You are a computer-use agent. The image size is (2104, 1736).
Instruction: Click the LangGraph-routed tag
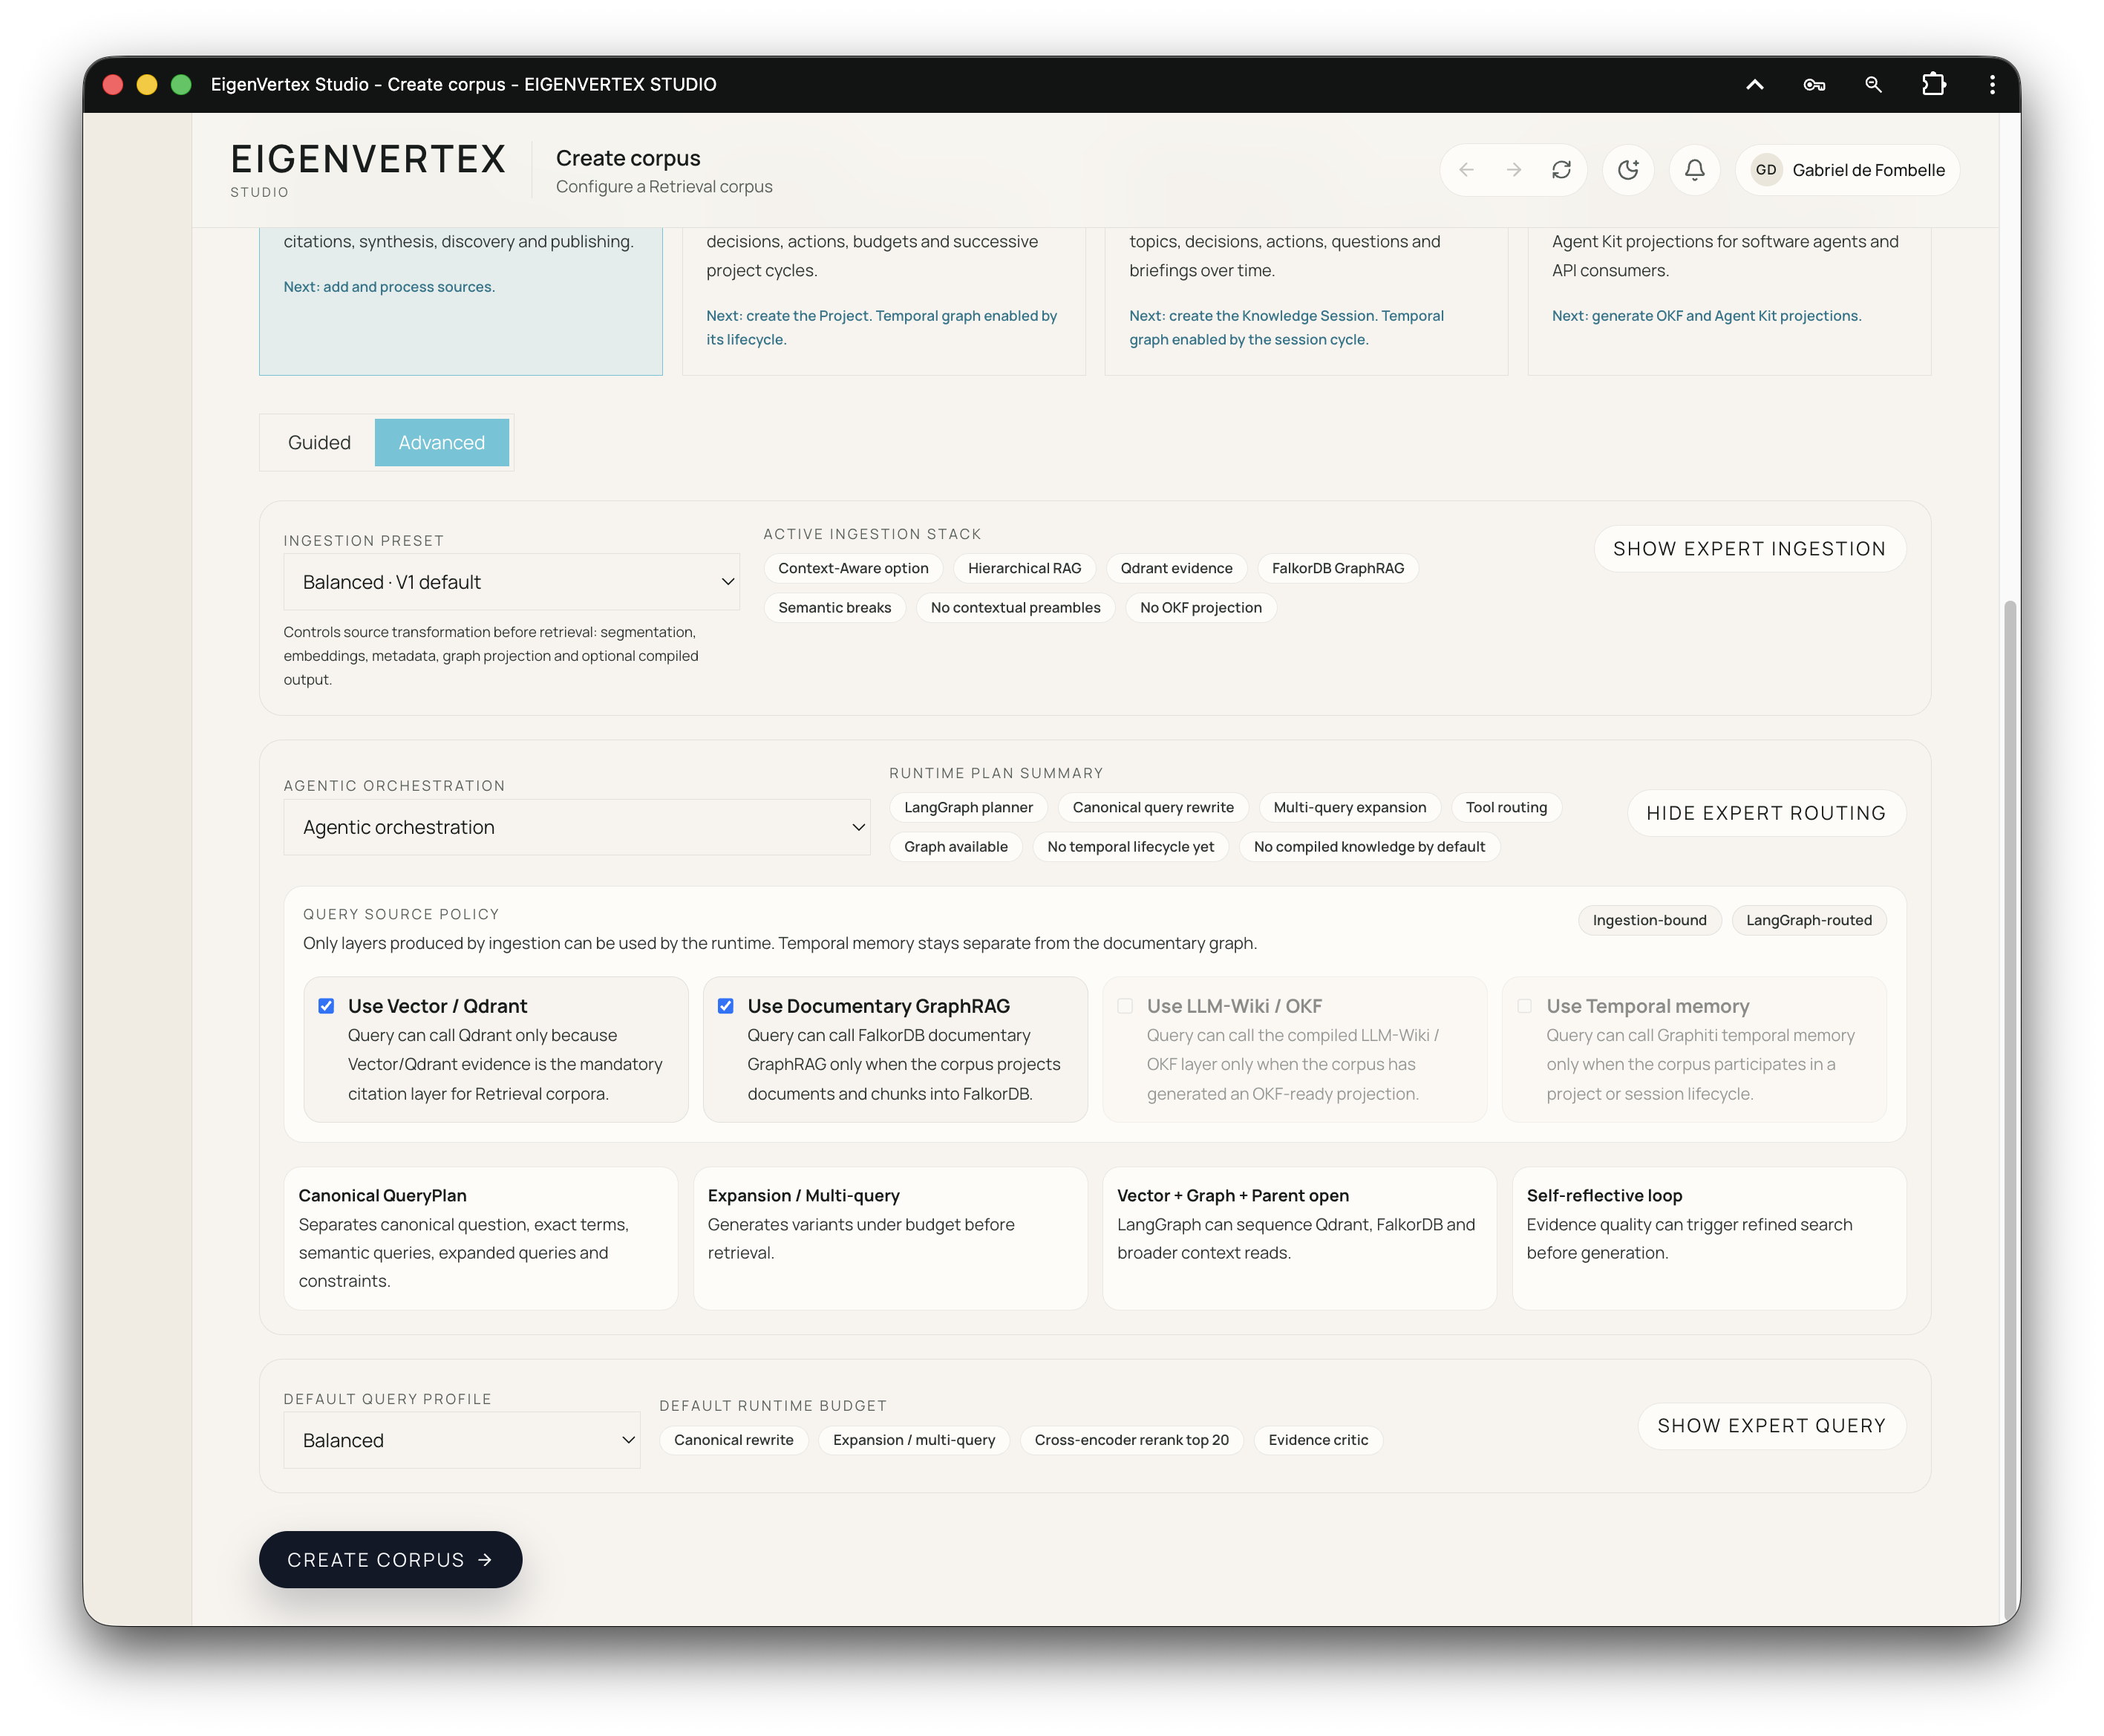(1808, 920)
